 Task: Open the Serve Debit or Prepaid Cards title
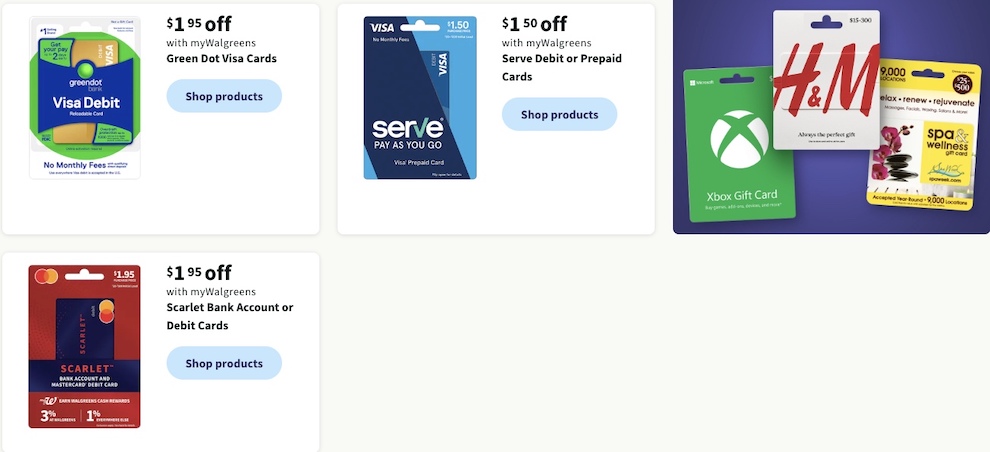tap(562, 68)
